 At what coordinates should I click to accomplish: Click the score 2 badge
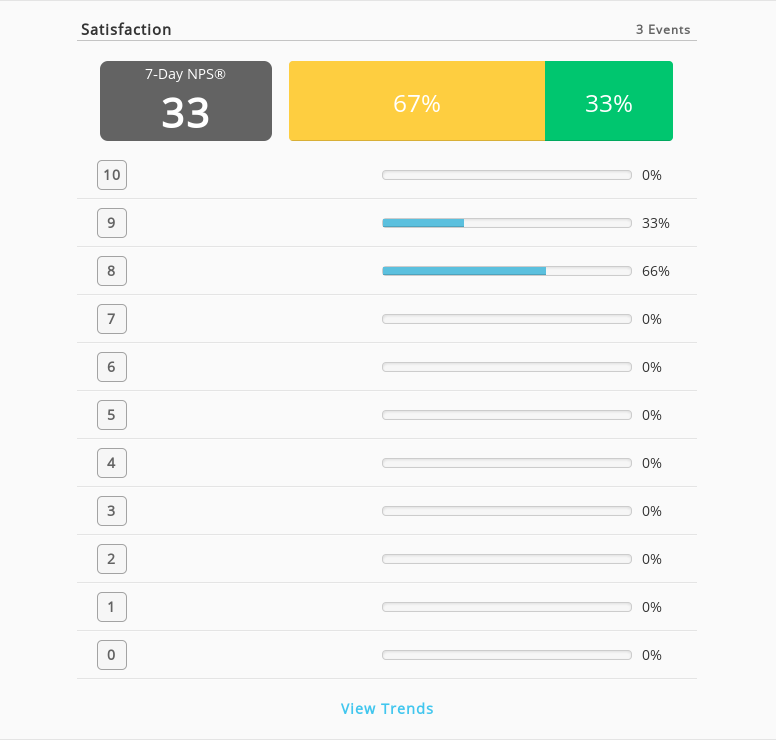(112, 559)
